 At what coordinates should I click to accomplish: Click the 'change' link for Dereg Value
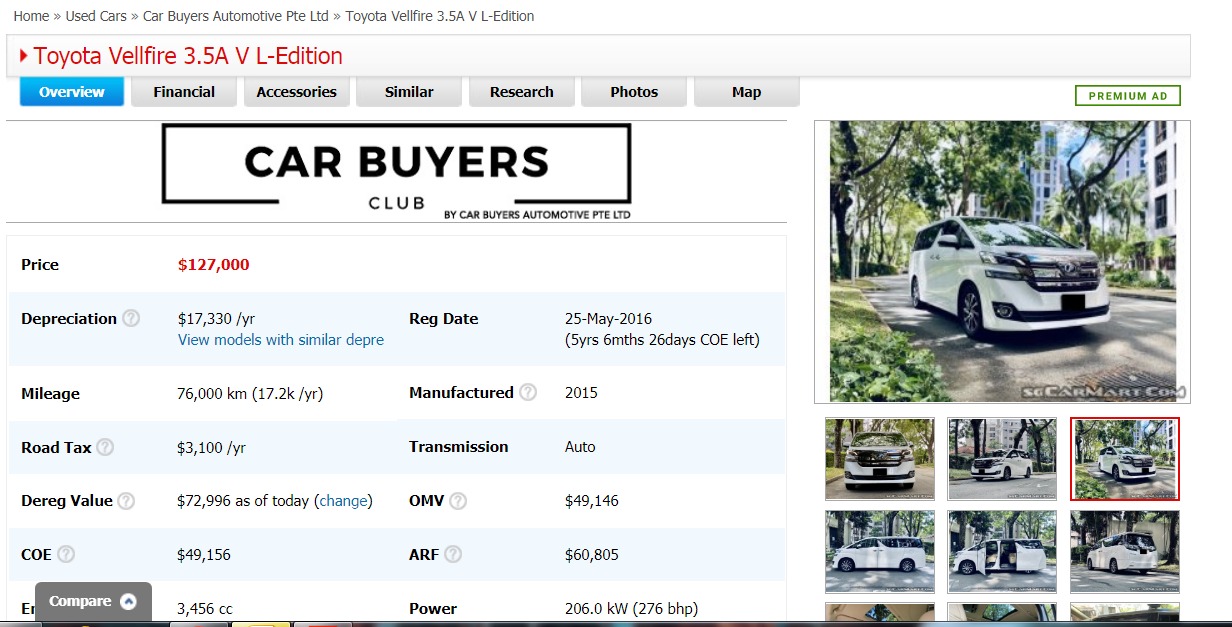tap(343, 501)
